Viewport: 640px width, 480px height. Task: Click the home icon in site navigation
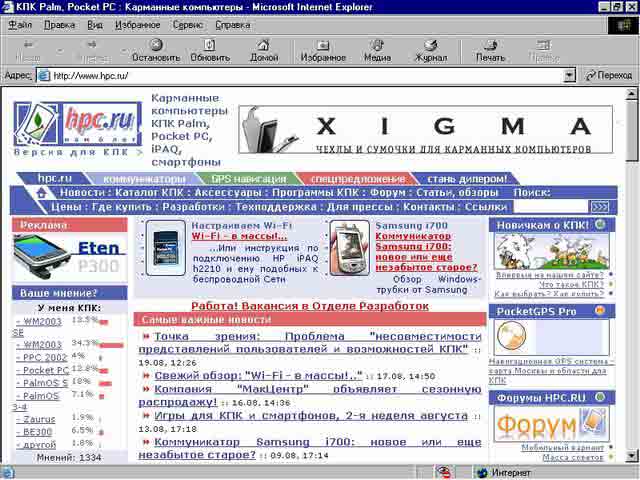point(41,193)
